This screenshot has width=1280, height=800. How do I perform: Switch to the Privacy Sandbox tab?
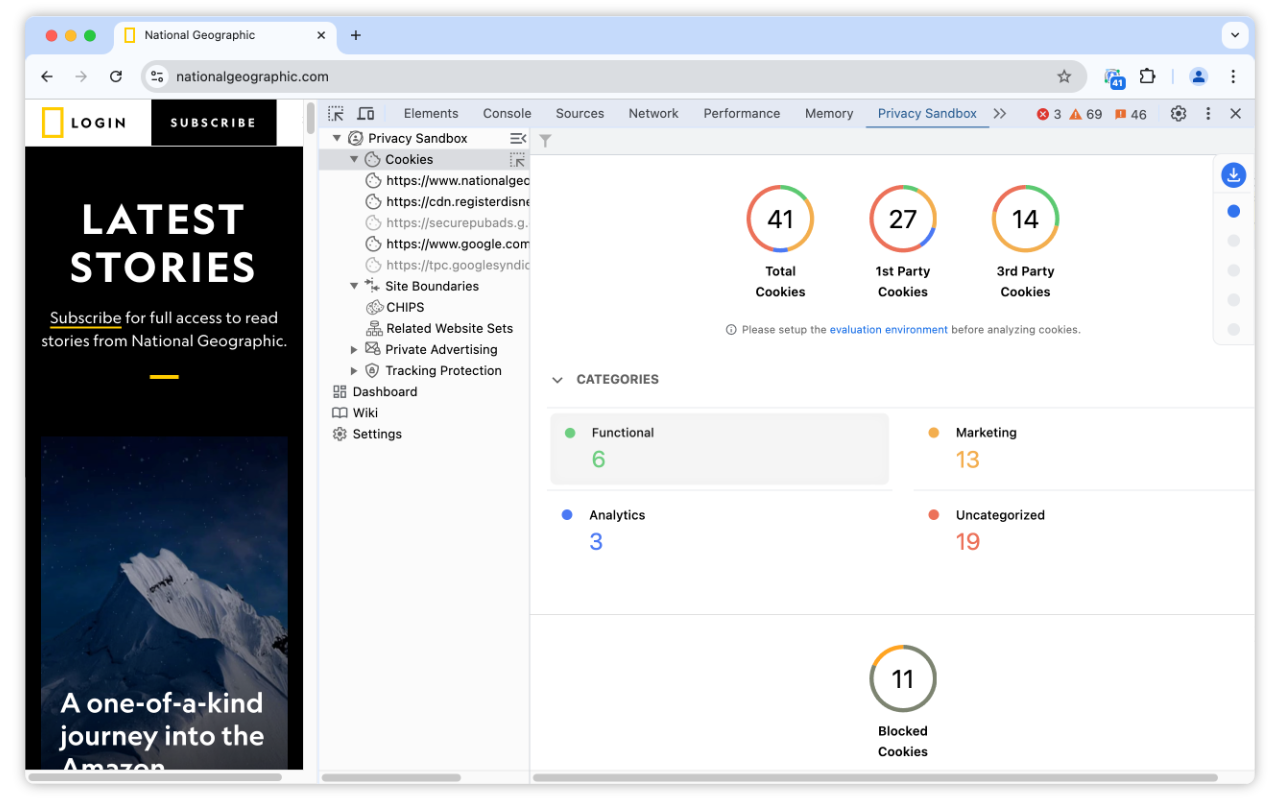(927, 113)
